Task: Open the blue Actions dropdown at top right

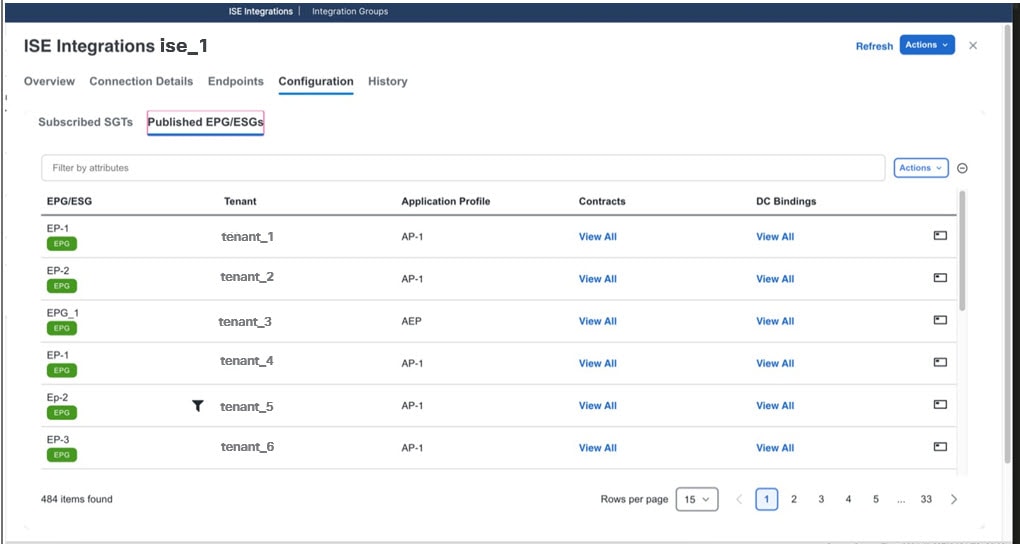Action: point(927,45)
